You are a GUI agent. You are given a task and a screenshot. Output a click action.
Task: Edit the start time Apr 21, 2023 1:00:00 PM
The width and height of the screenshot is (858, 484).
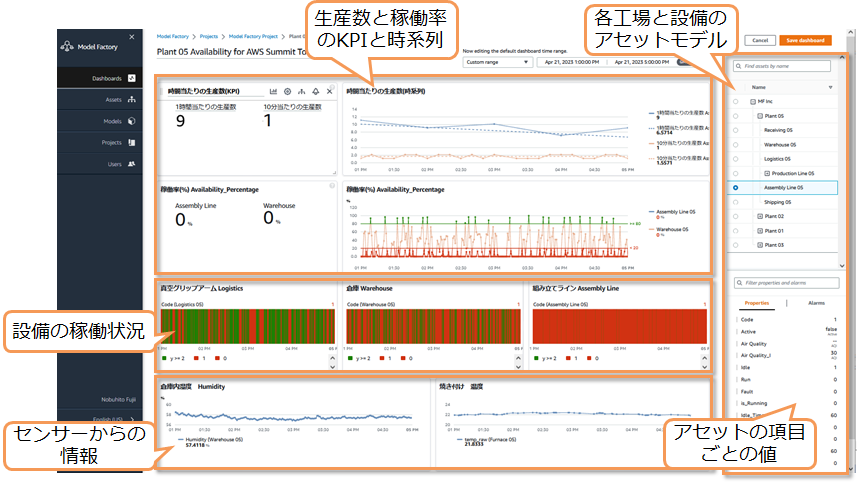[x=572, y=62]
